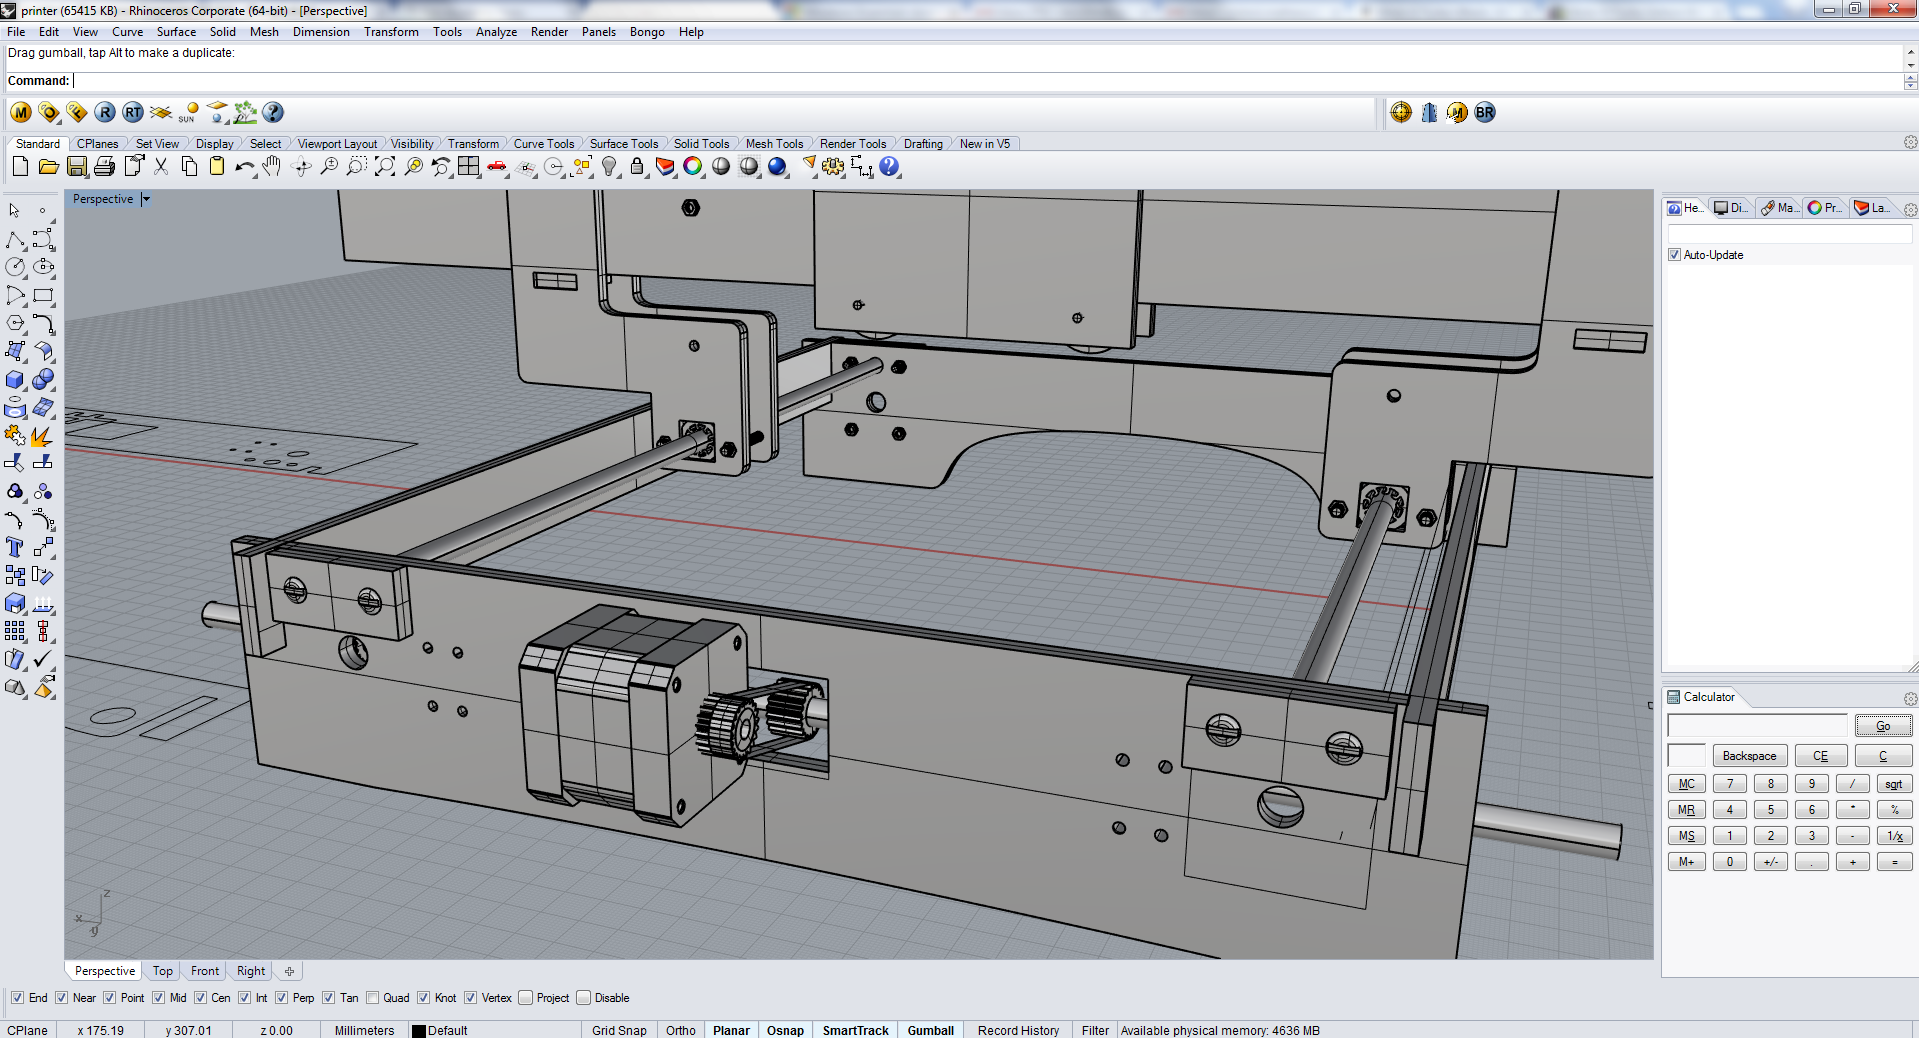Open the Default layer selector in status bar

click(495, 1030)
